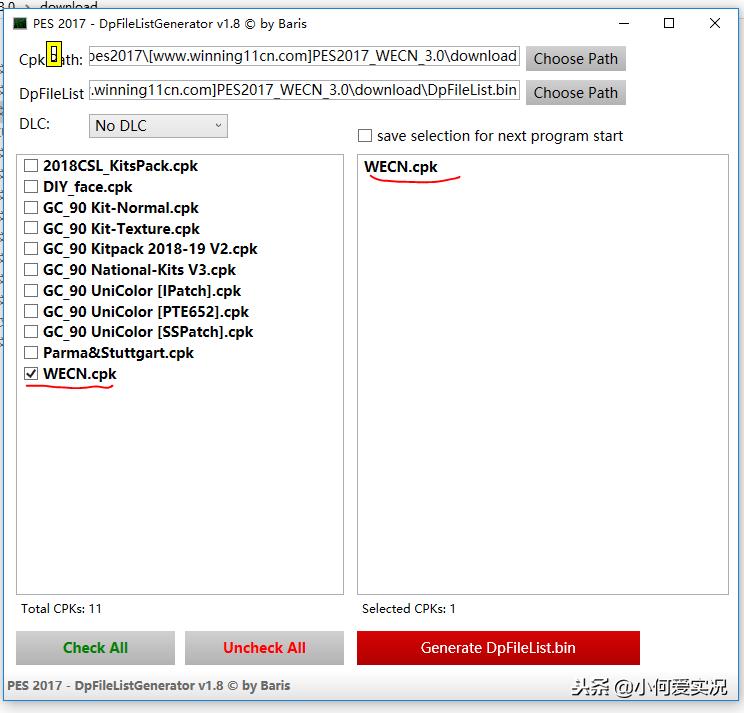Image resolution: width=744 pixels, height=713 pixels.
Task: Click the Parma&Stuttgart.cpk filename text
Action: point(118,352)
